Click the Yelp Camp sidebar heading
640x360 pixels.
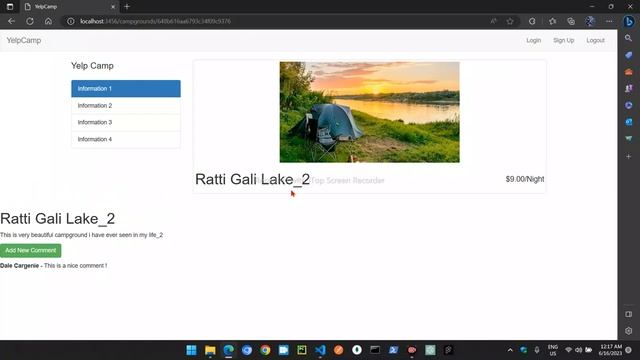92,66
